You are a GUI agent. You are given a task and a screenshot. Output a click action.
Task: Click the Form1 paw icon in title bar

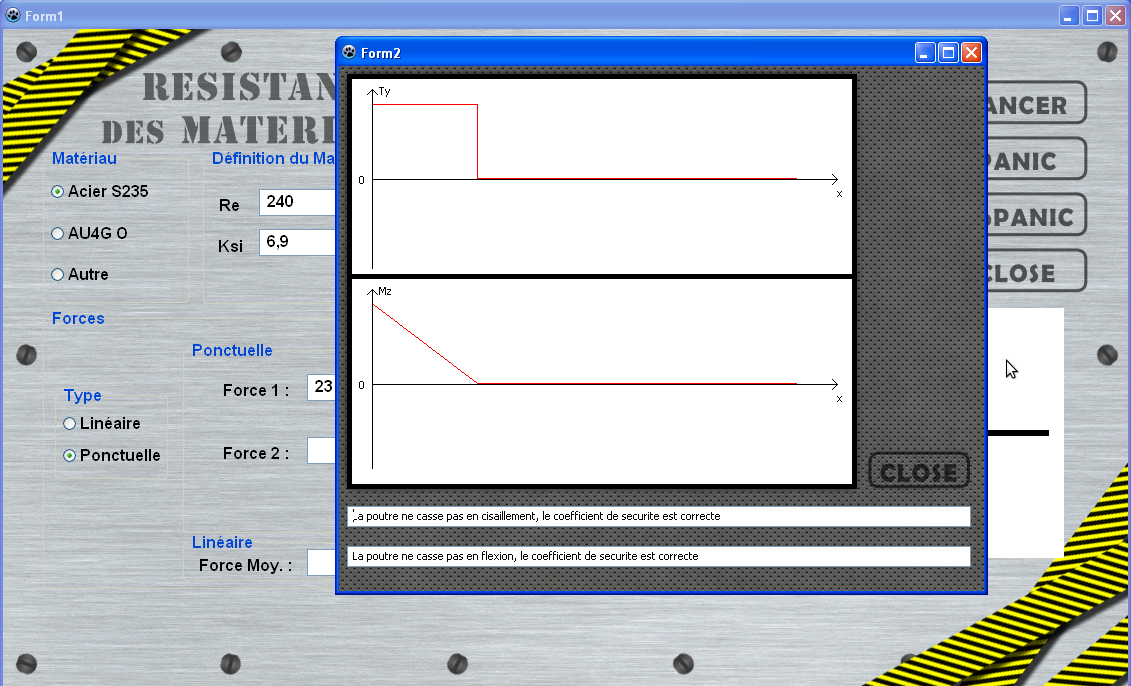[x=13, y=15]
